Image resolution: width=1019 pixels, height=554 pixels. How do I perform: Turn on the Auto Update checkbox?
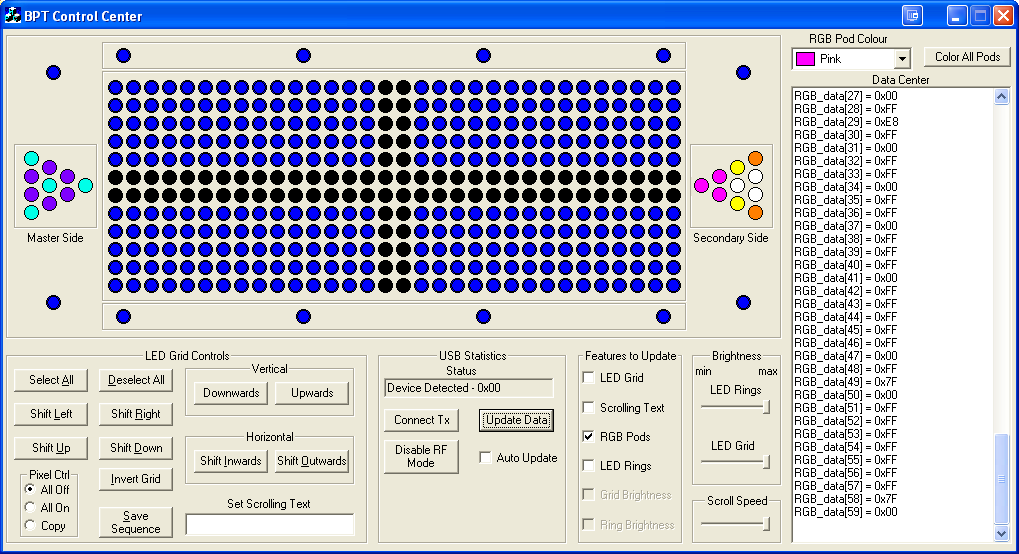pyautogui.click(x=486, y=458)
